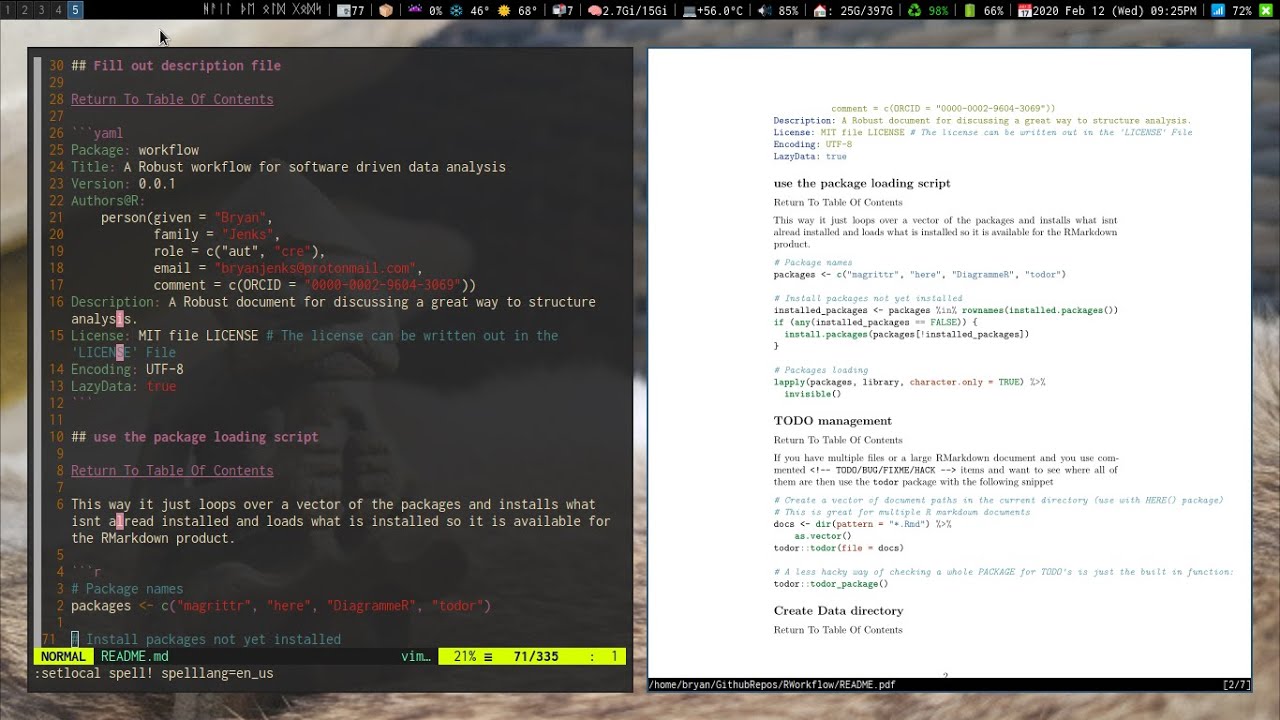Switch to workspace 2 in top bar
Image resolution: width=1280 pixels, height=720 pixels.
[25, 10]
